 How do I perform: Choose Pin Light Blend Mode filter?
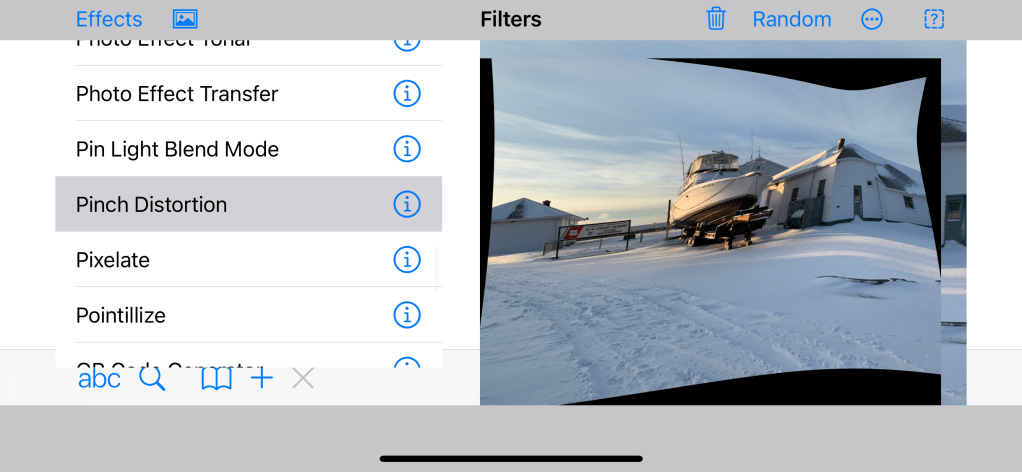tap(177, 149)
